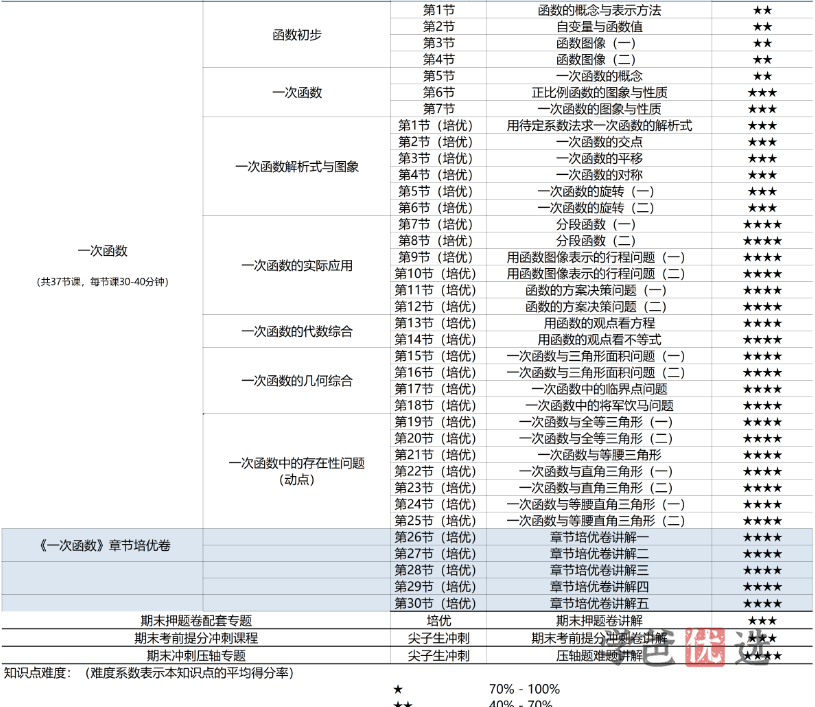Click '一次函数与直角三角形（二）'
Image resolution: width=815 pixels, height=707 pixels.
pyautogui.click(x=599, y=488)
